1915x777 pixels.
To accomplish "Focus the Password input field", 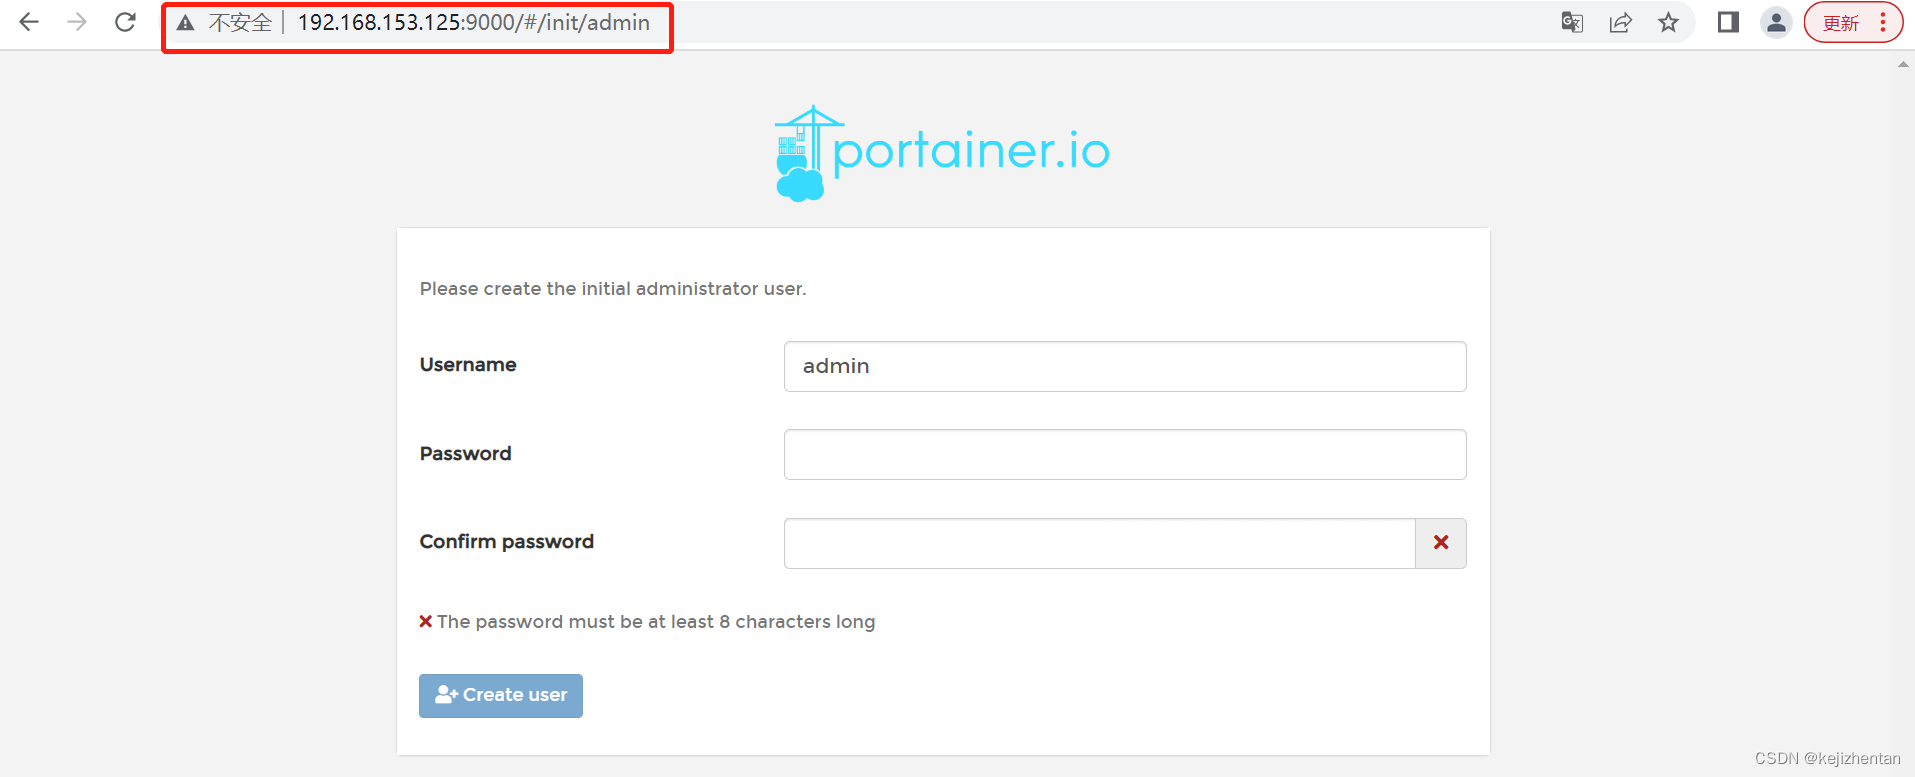I will [x=1125, y=454].
